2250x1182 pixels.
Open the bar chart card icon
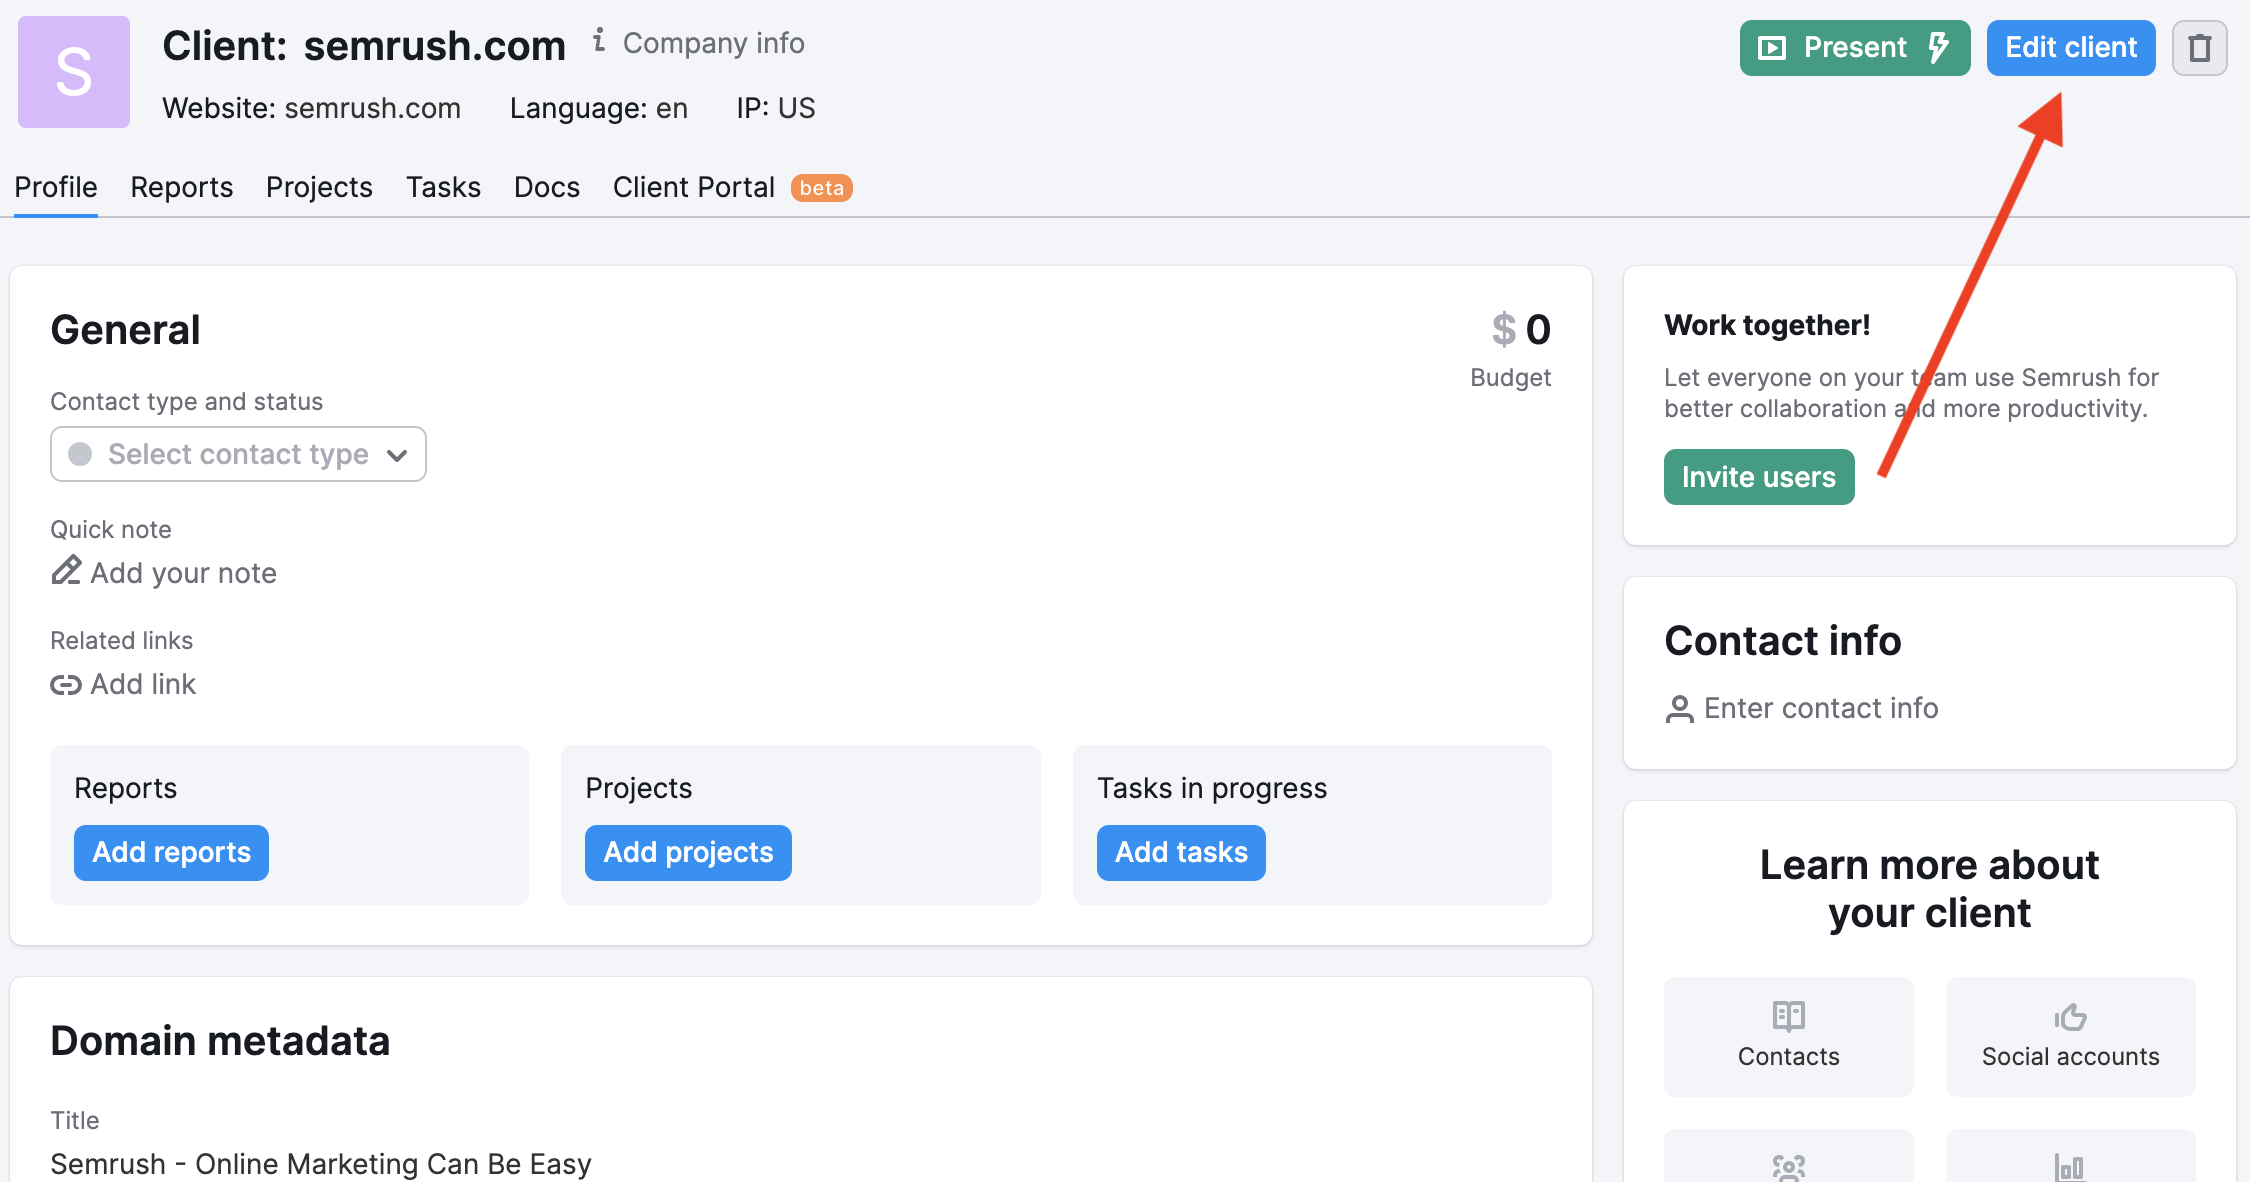click(x=2069, y=1166)
